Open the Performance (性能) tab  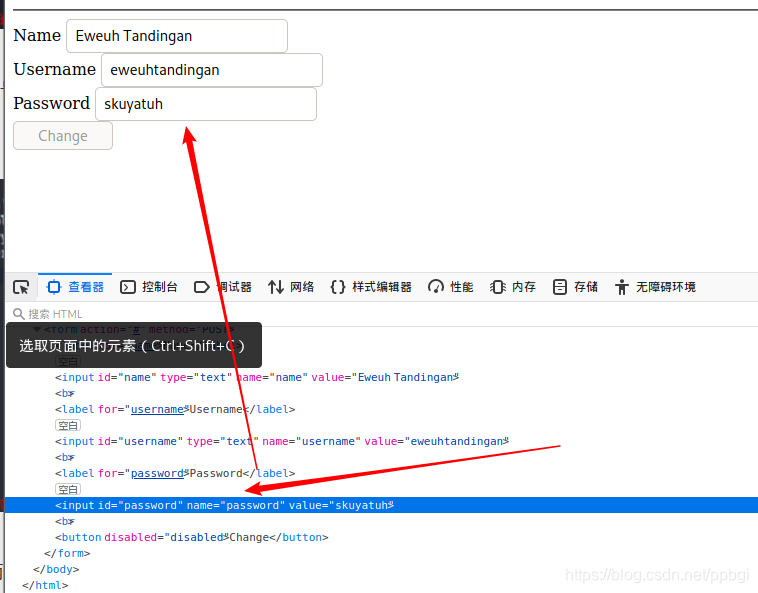tap(451, 287)
